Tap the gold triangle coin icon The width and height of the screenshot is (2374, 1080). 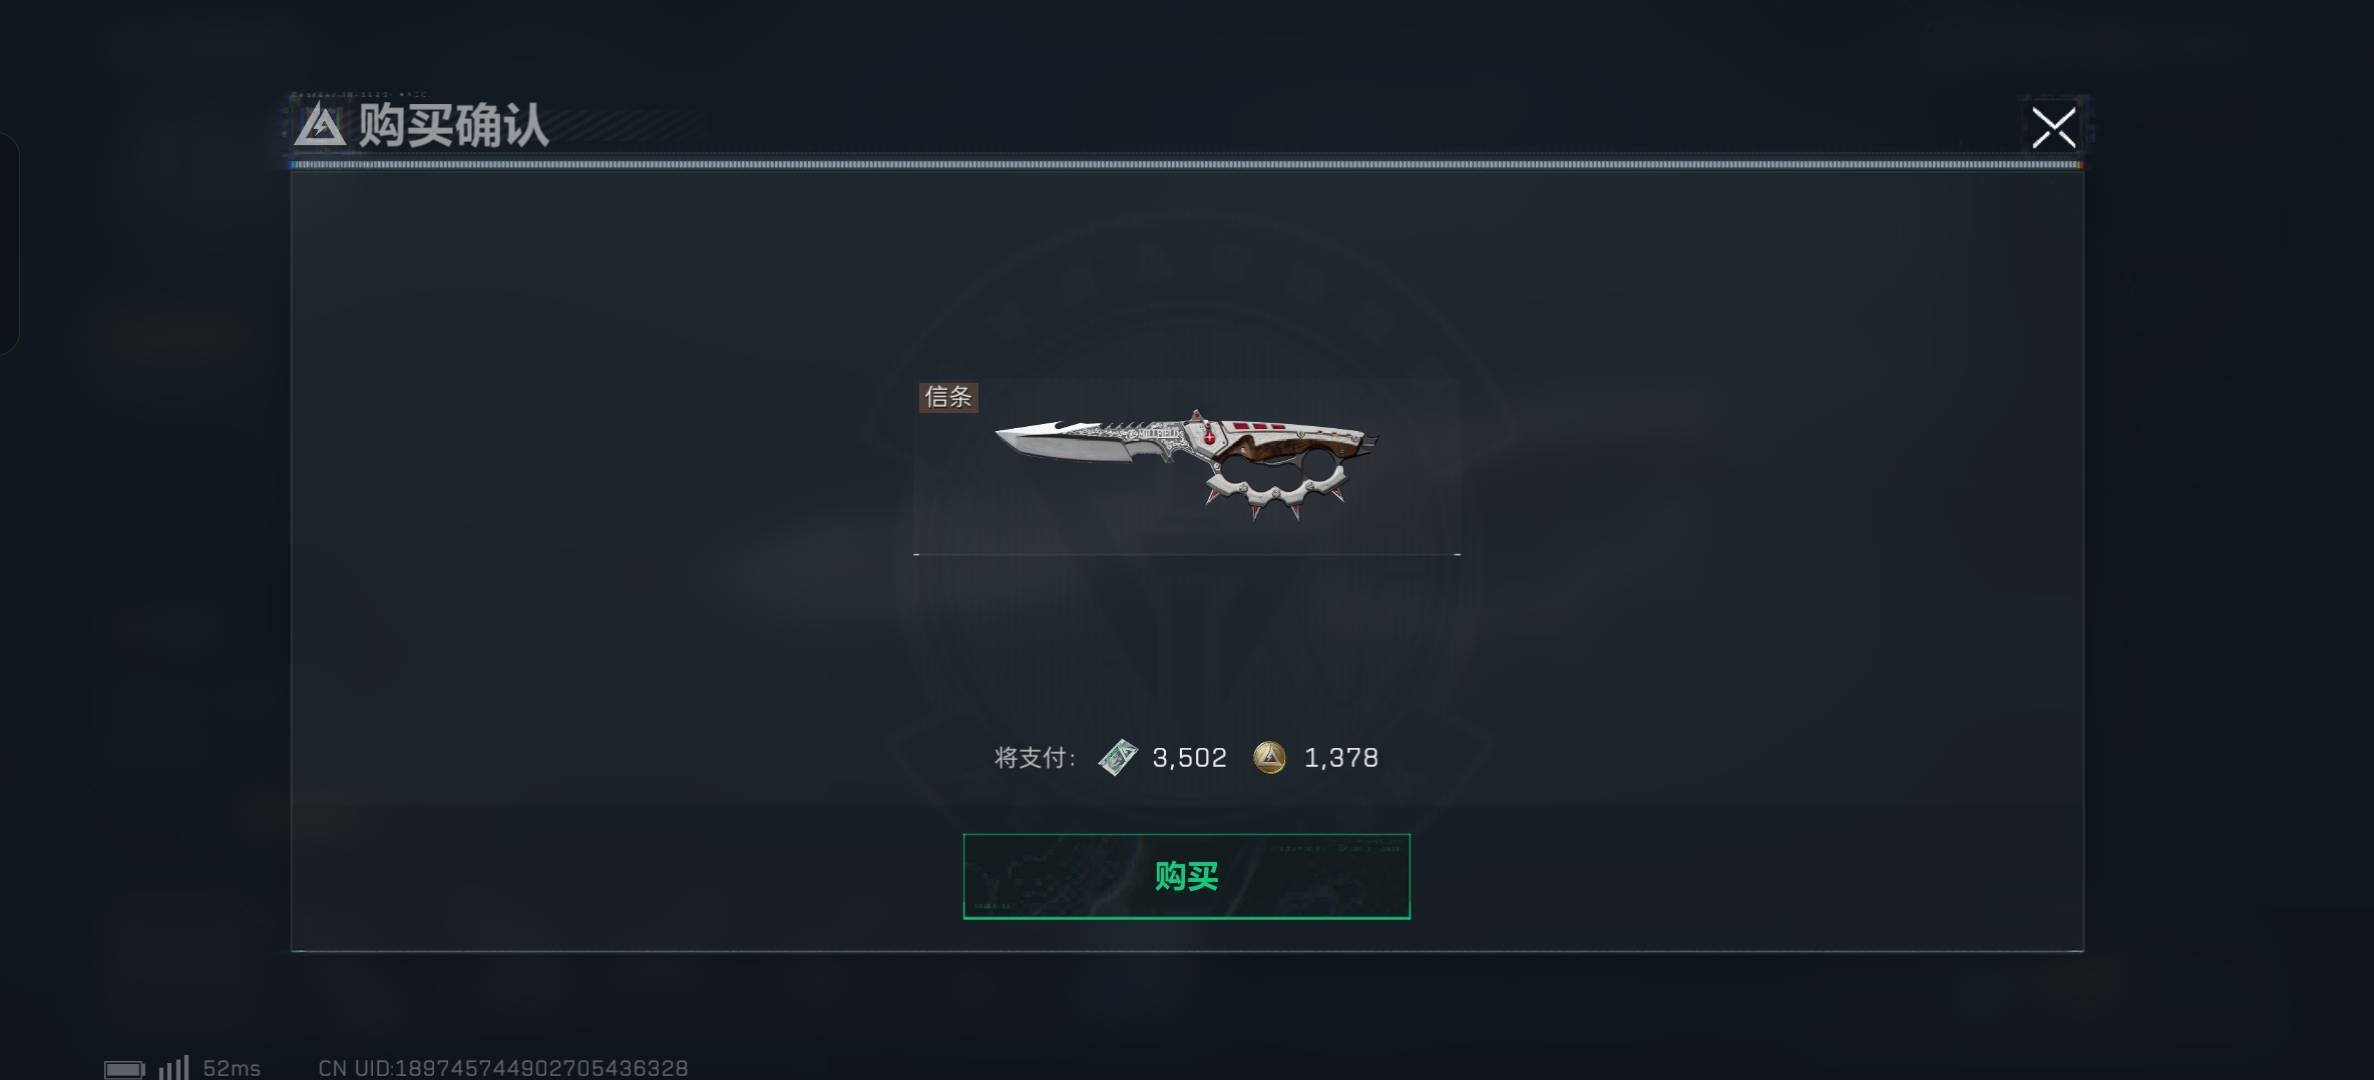(1269, 757)
